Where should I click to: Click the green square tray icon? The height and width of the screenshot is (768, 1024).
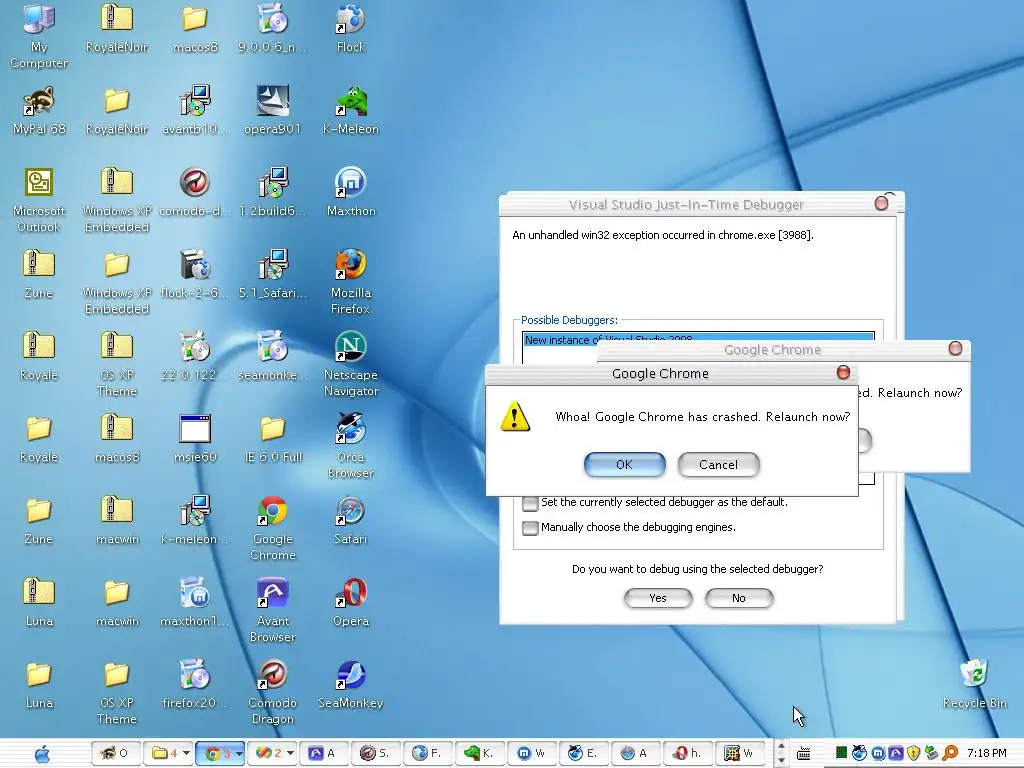841,754
